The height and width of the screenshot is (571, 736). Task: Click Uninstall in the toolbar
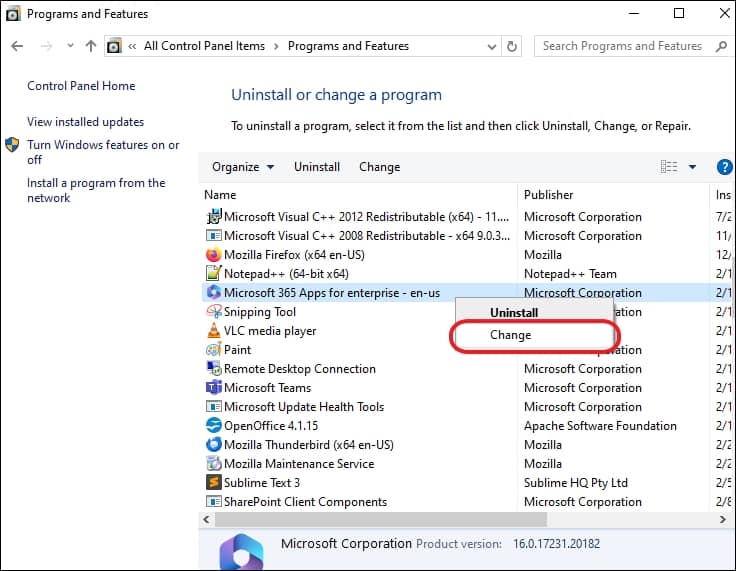tap(317, 167)
